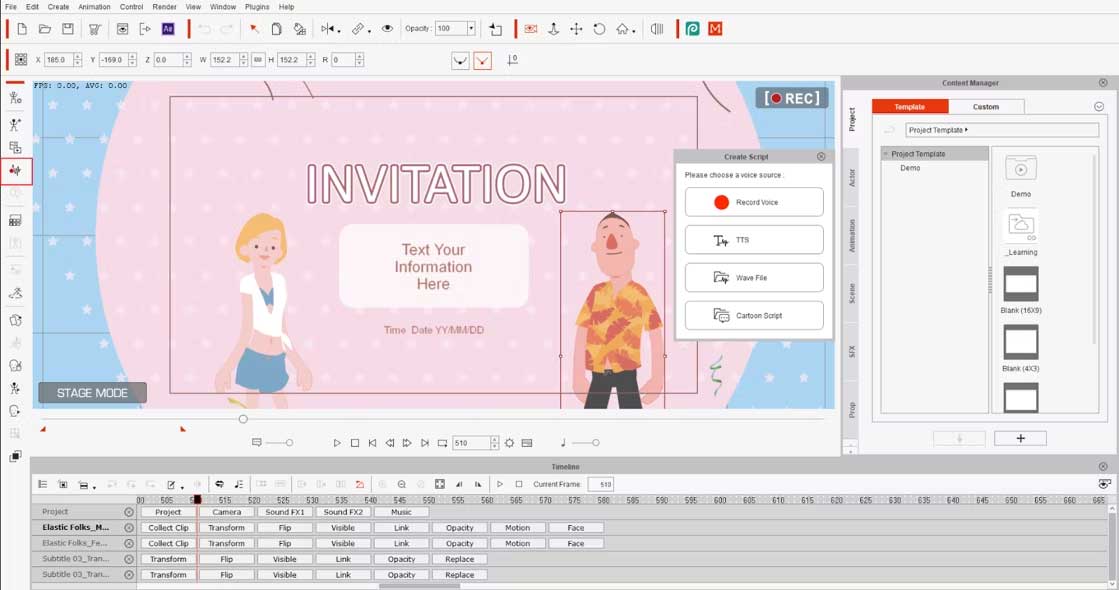
Task: Click the Play button under the stage
Action: tap(337, 443)
